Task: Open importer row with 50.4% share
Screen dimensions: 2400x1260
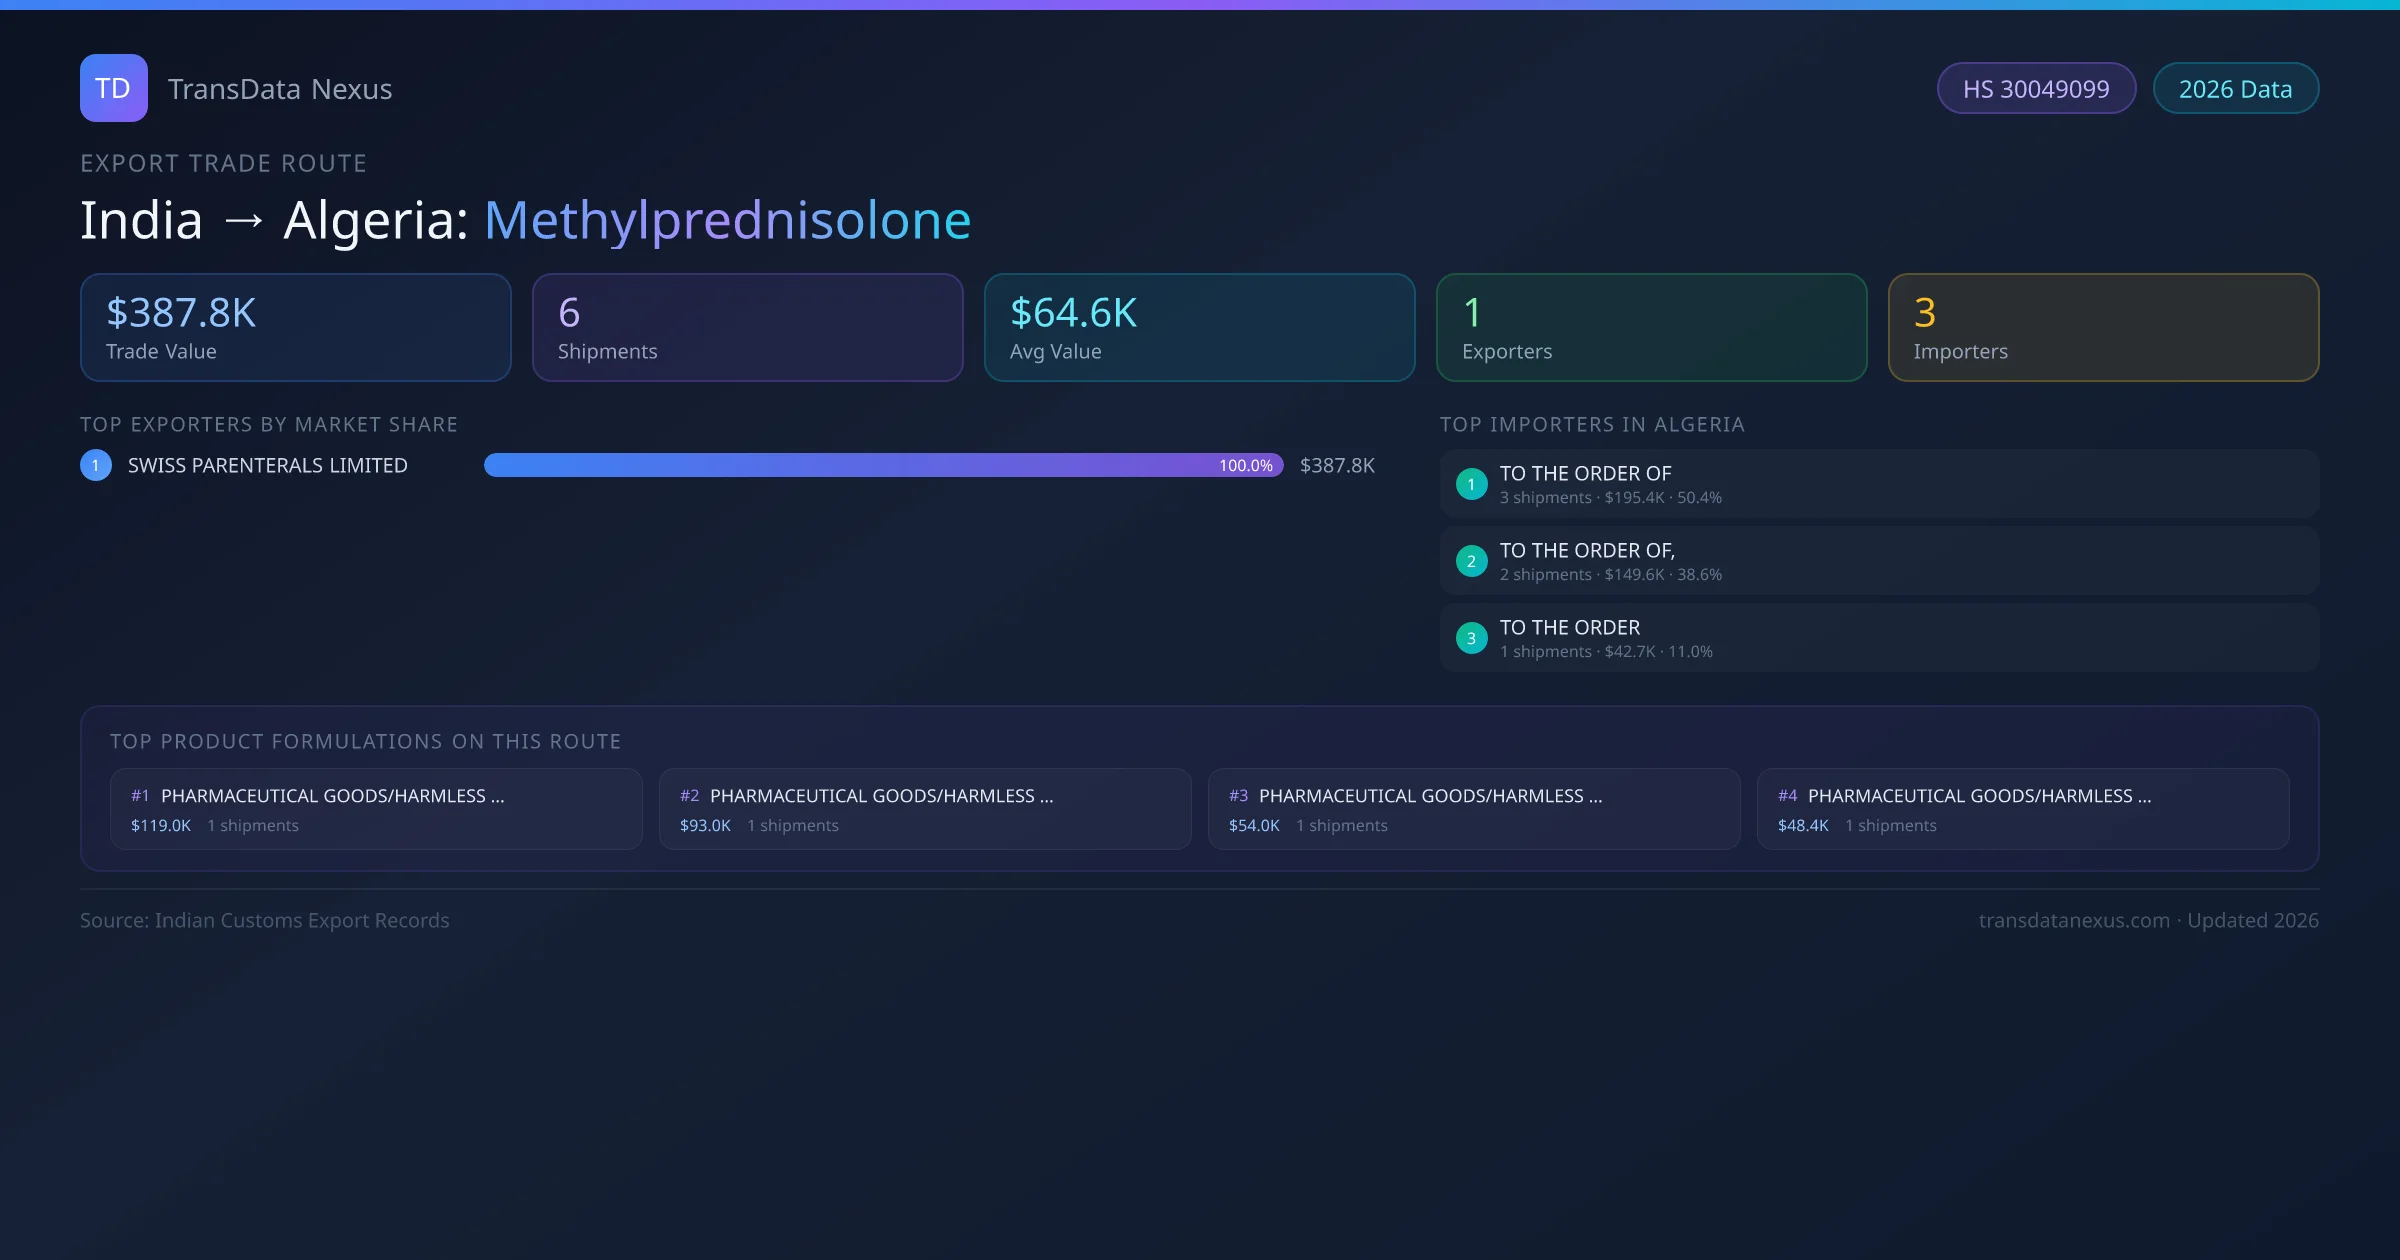Action: point(1878,484)
